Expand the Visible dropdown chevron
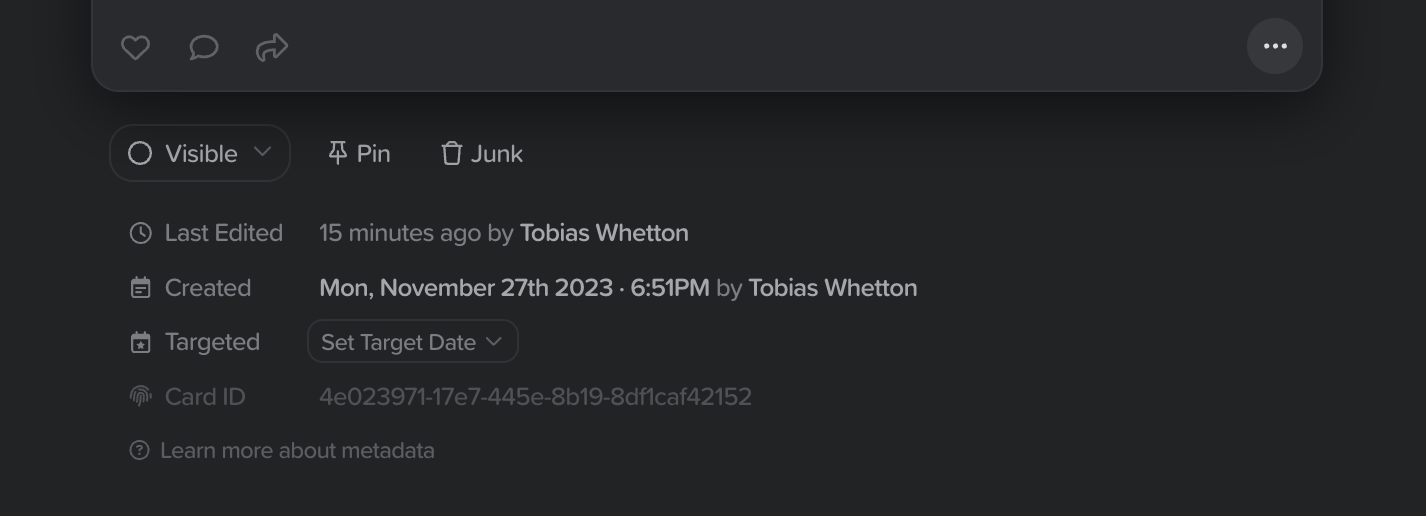 click(x=262, y=152)
